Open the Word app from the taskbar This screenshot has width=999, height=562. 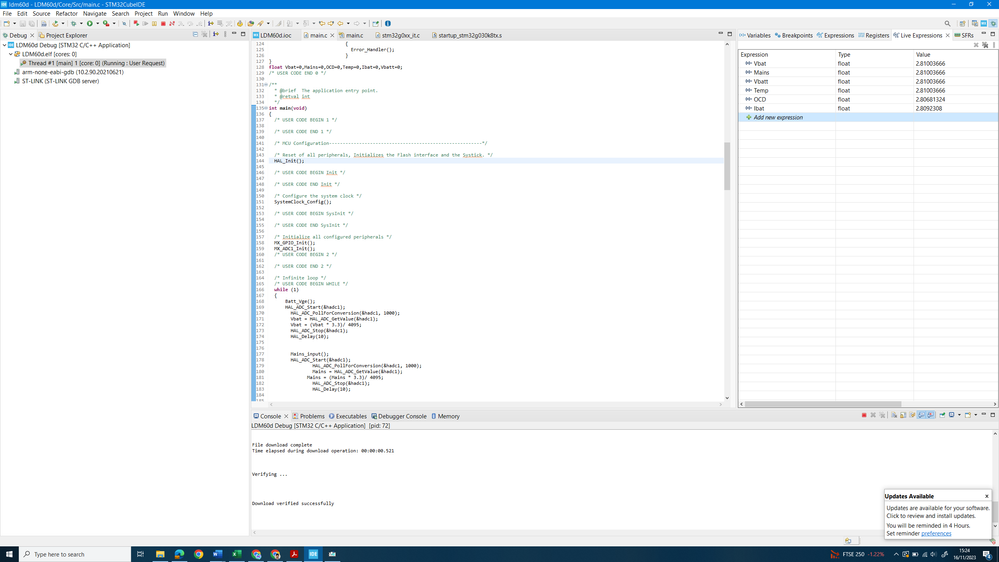click(x=217, y=553)
